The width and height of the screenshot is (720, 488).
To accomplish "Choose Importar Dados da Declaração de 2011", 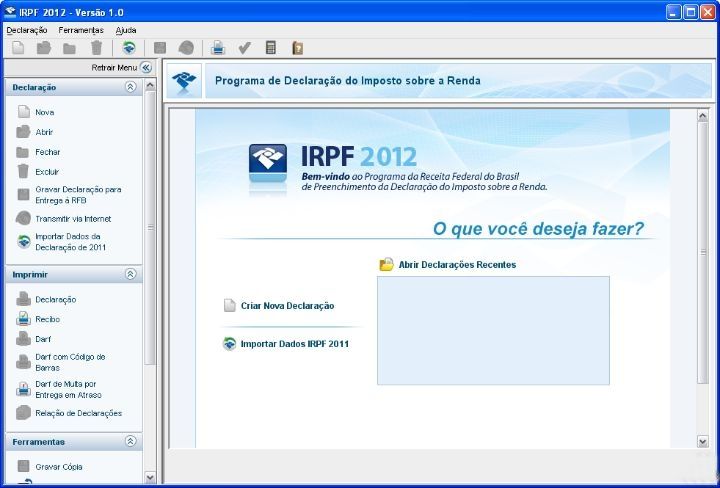I will (62, 241).
